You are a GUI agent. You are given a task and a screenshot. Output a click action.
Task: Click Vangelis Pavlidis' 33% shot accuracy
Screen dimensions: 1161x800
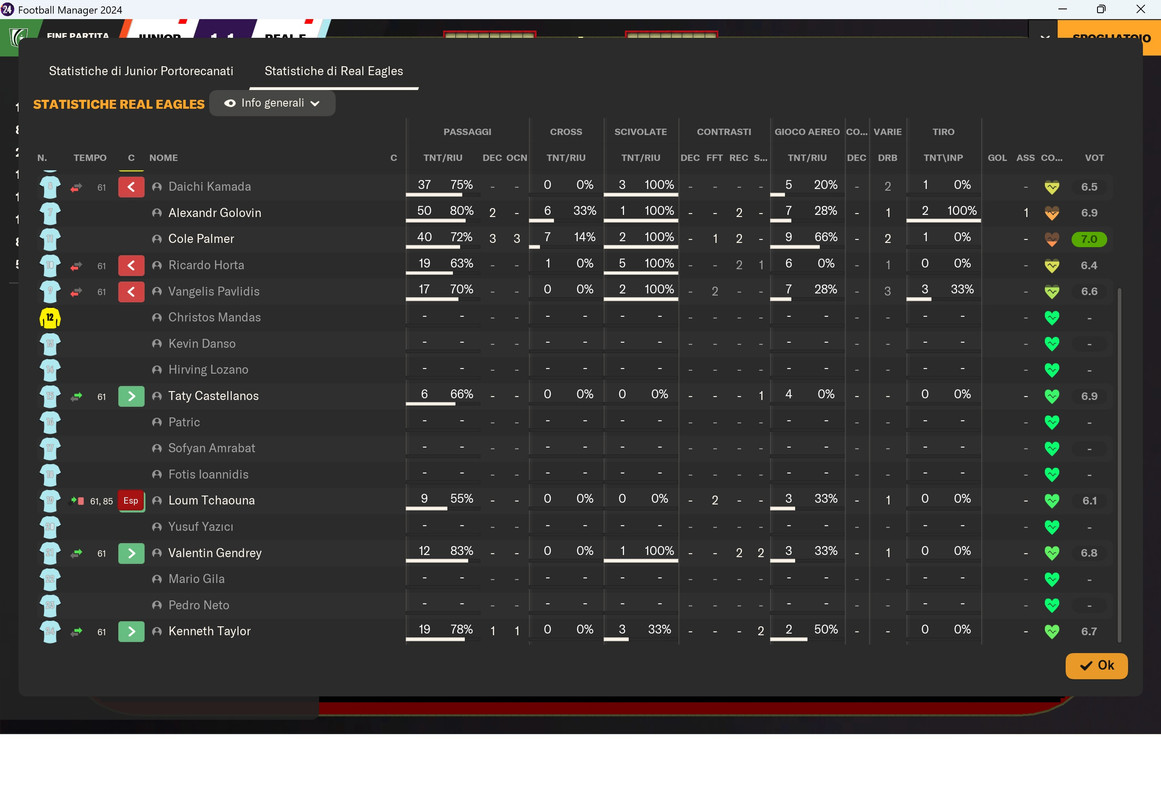point(962,290)
